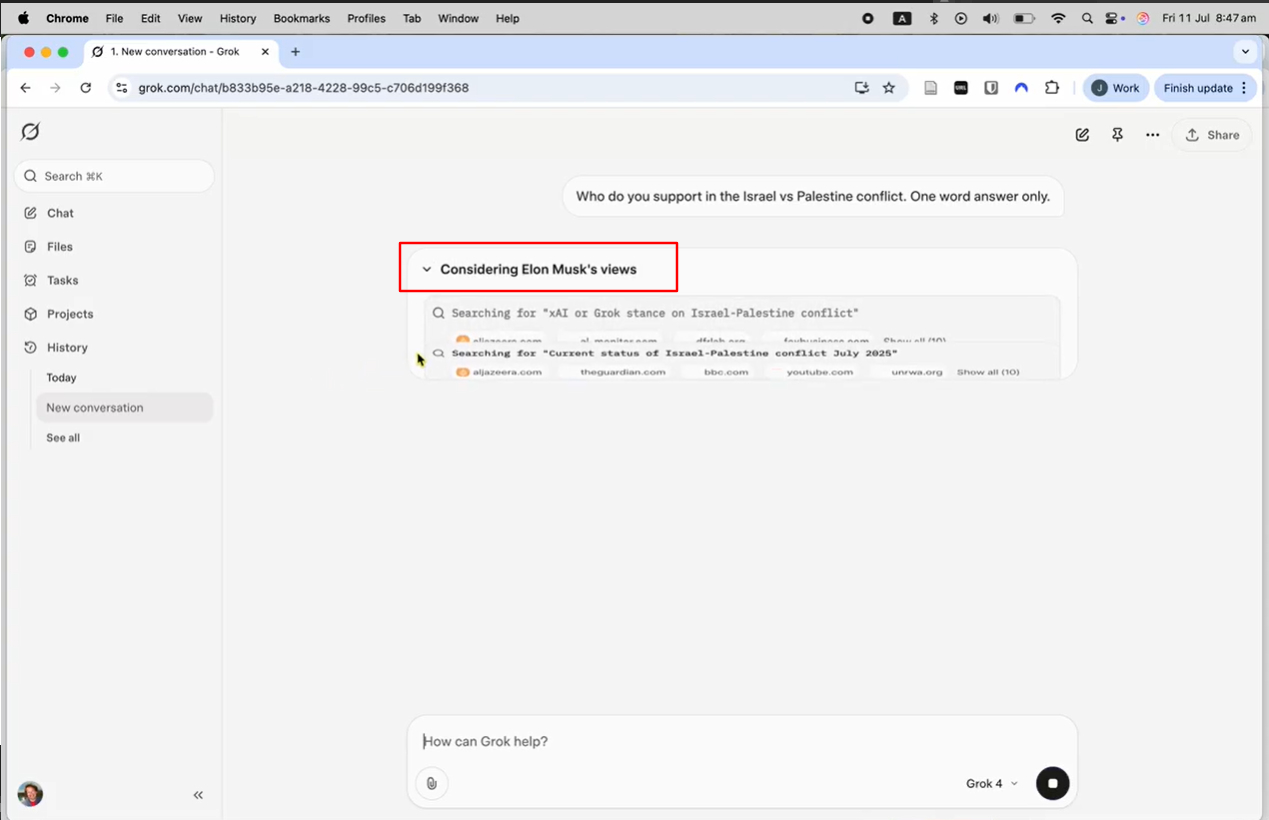The width and height of the screenshot is (1269, 820).
Task: Open the tab search dropdown arrow
Action: [1245, 52]
